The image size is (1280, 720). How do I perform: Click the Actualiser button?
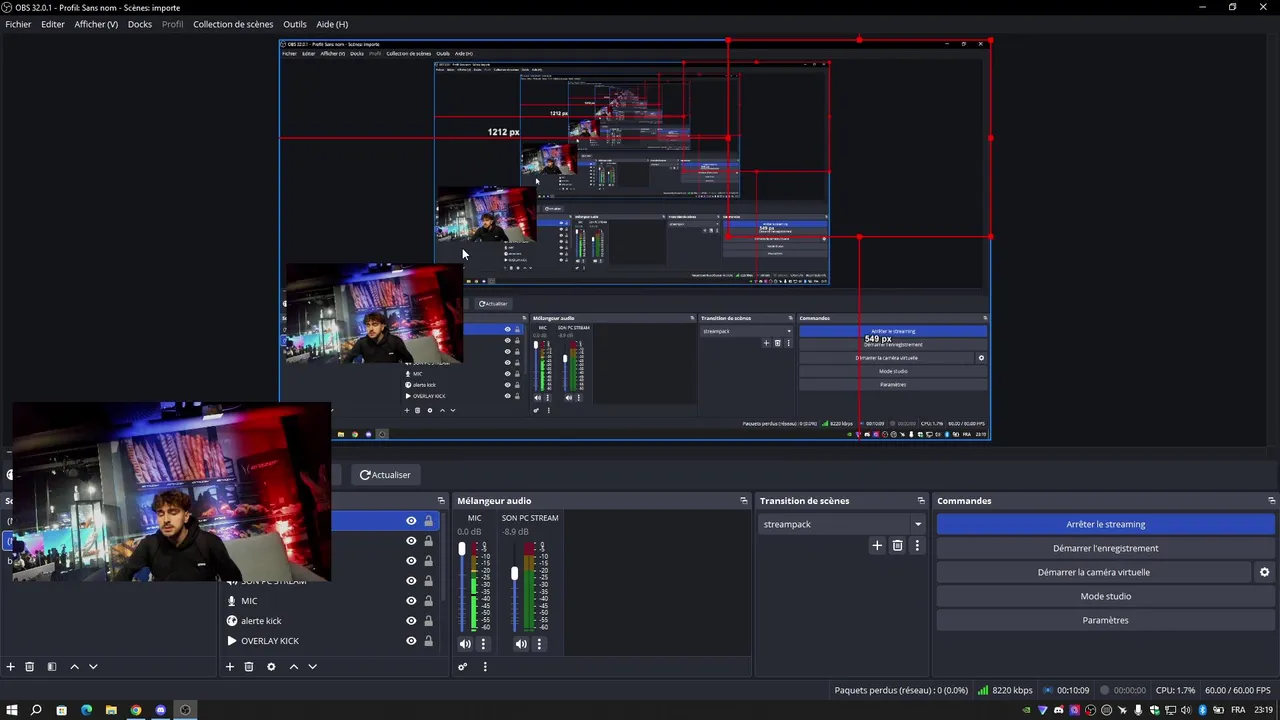coord(385,475)
